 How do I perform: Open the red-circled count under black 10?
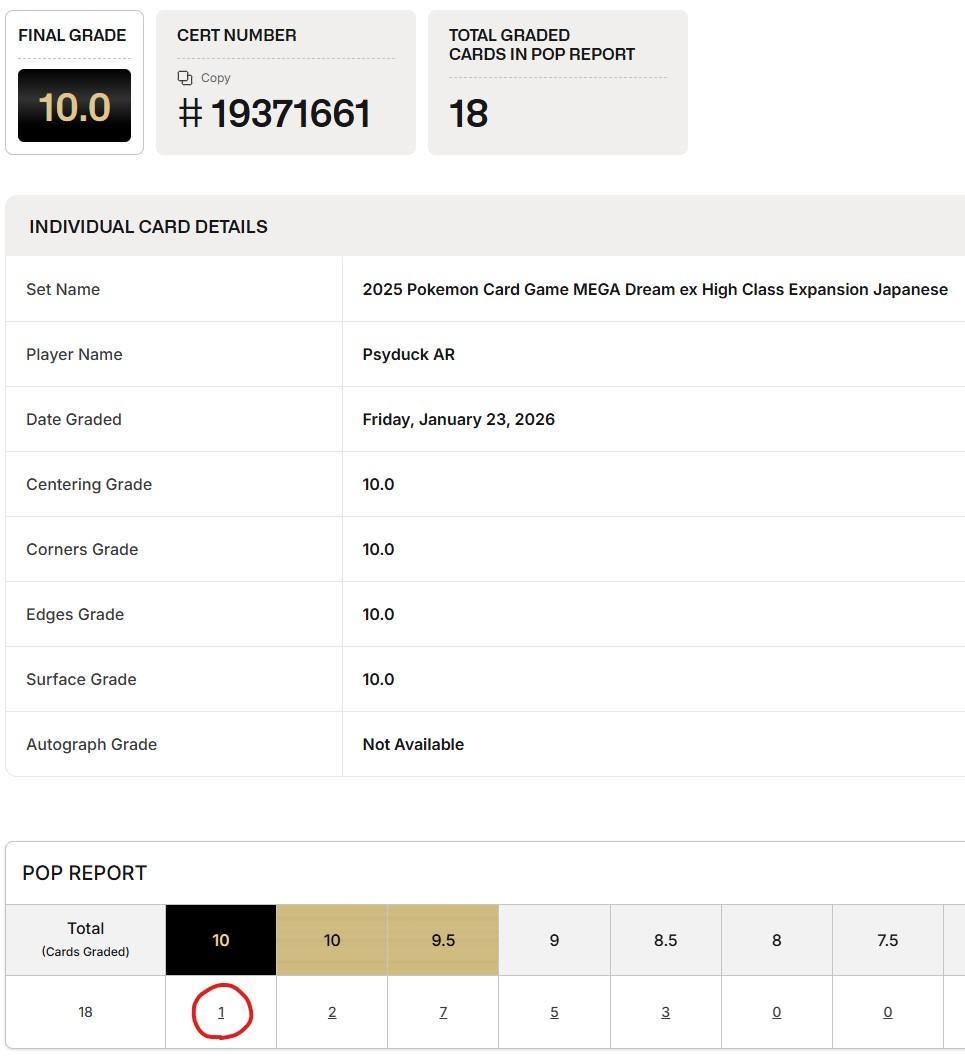coord(221,1012)
